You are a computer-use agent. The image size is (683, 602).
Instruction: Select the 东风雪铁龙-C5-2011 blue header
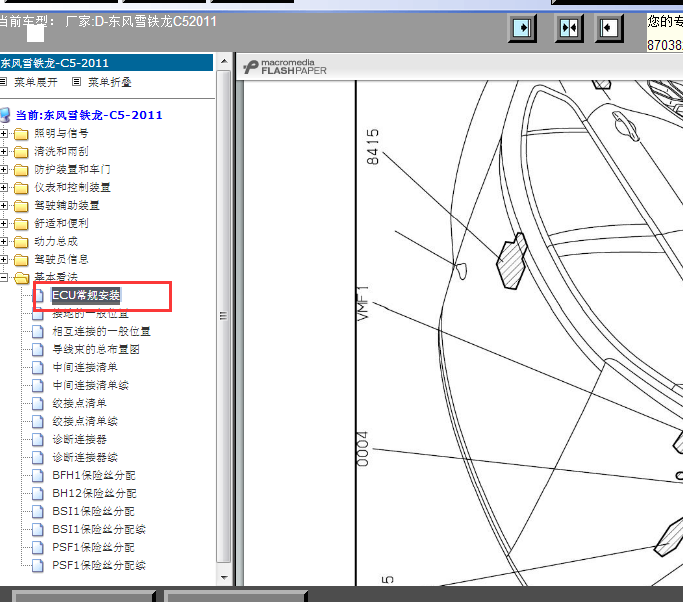(106, 63)
